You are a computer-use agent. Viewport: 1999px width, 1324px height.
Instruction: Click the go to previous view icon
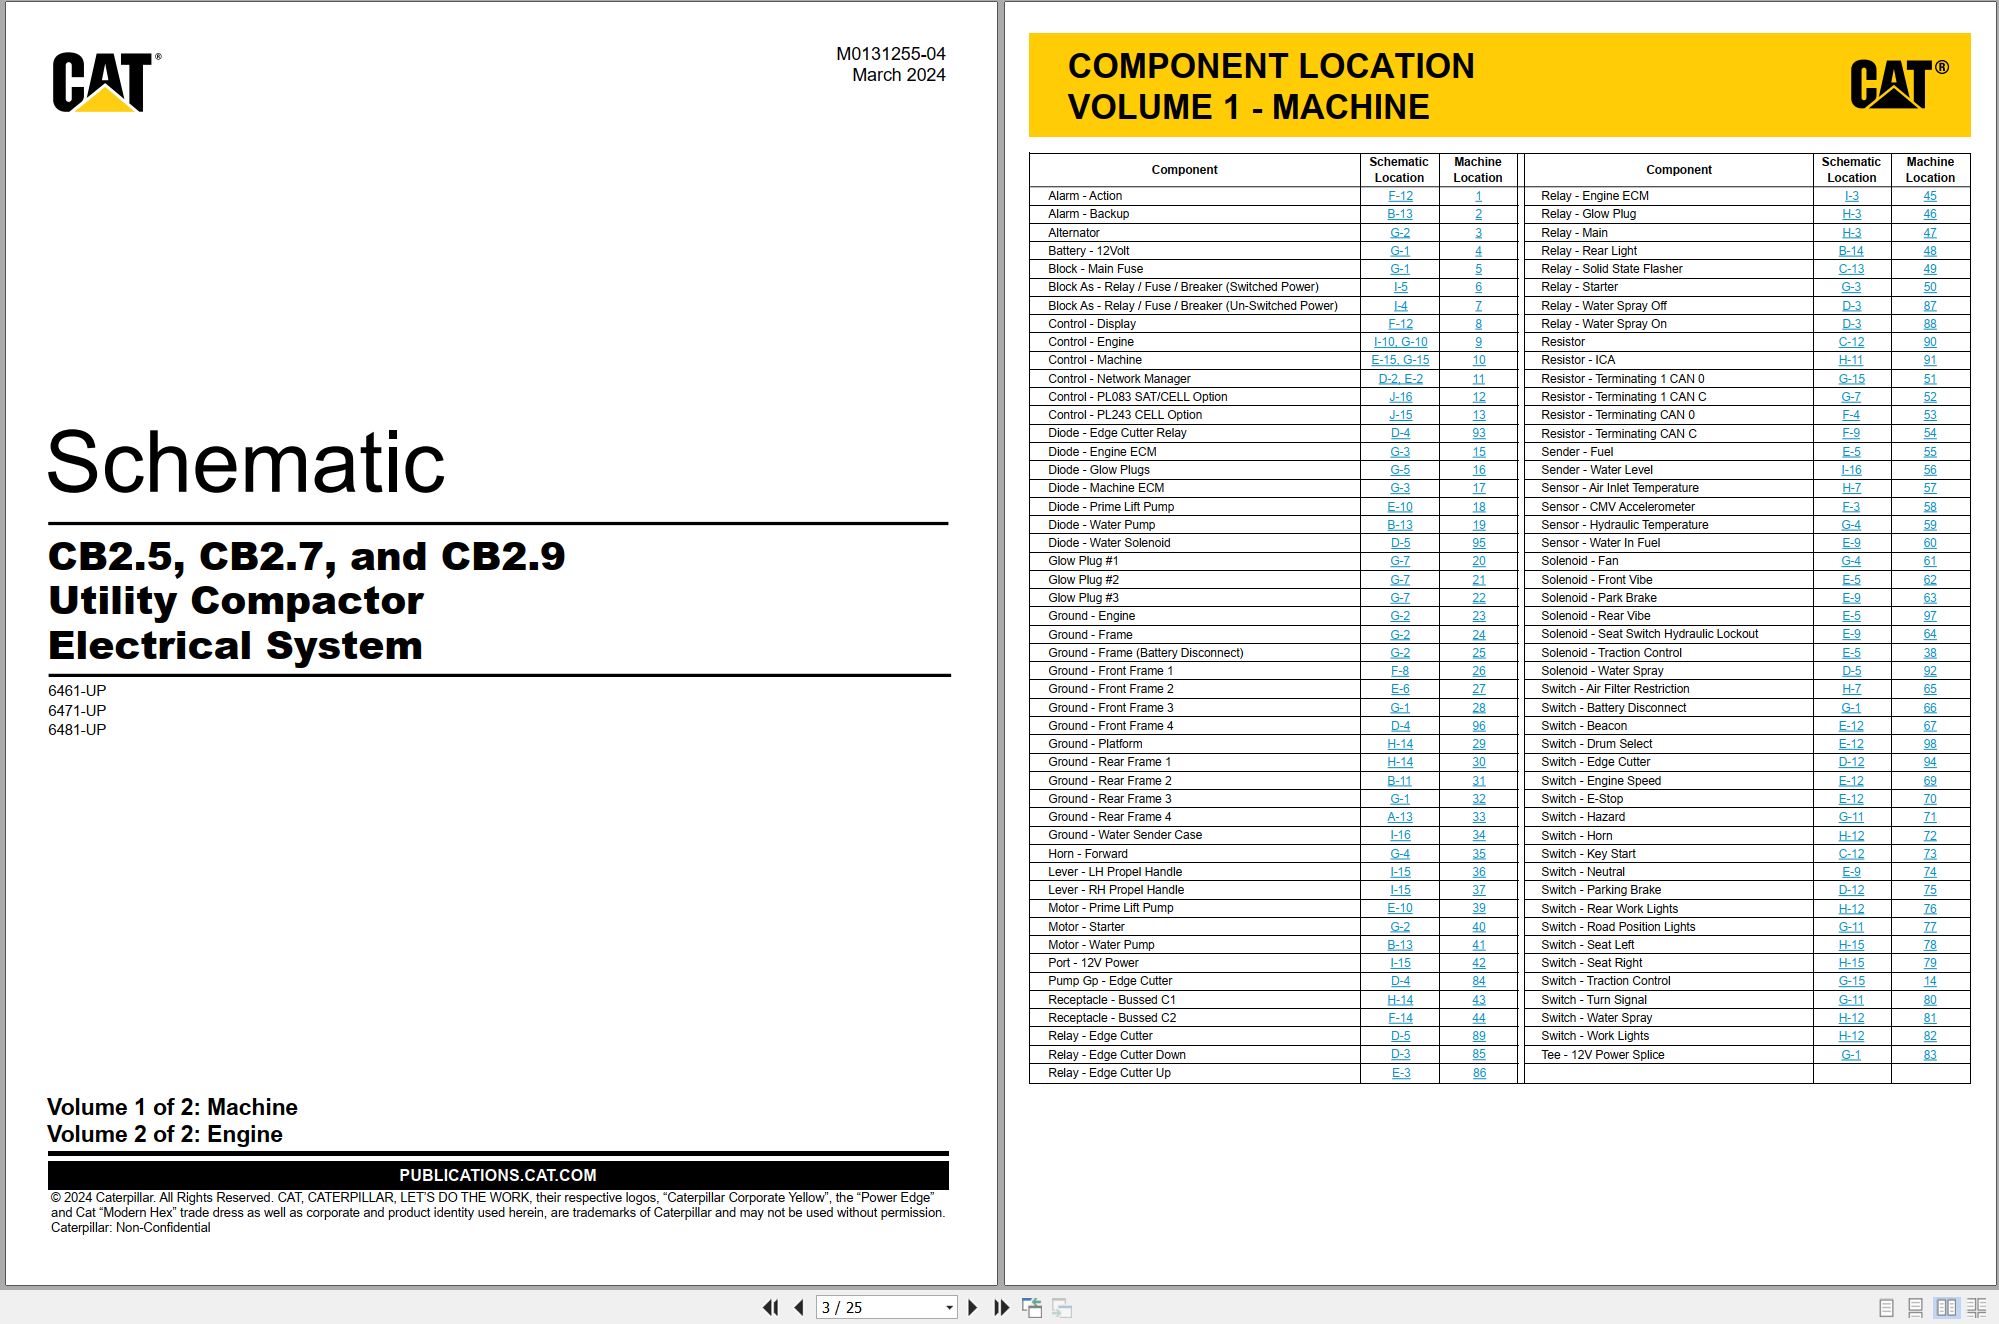click(x=1032, y=1307)
